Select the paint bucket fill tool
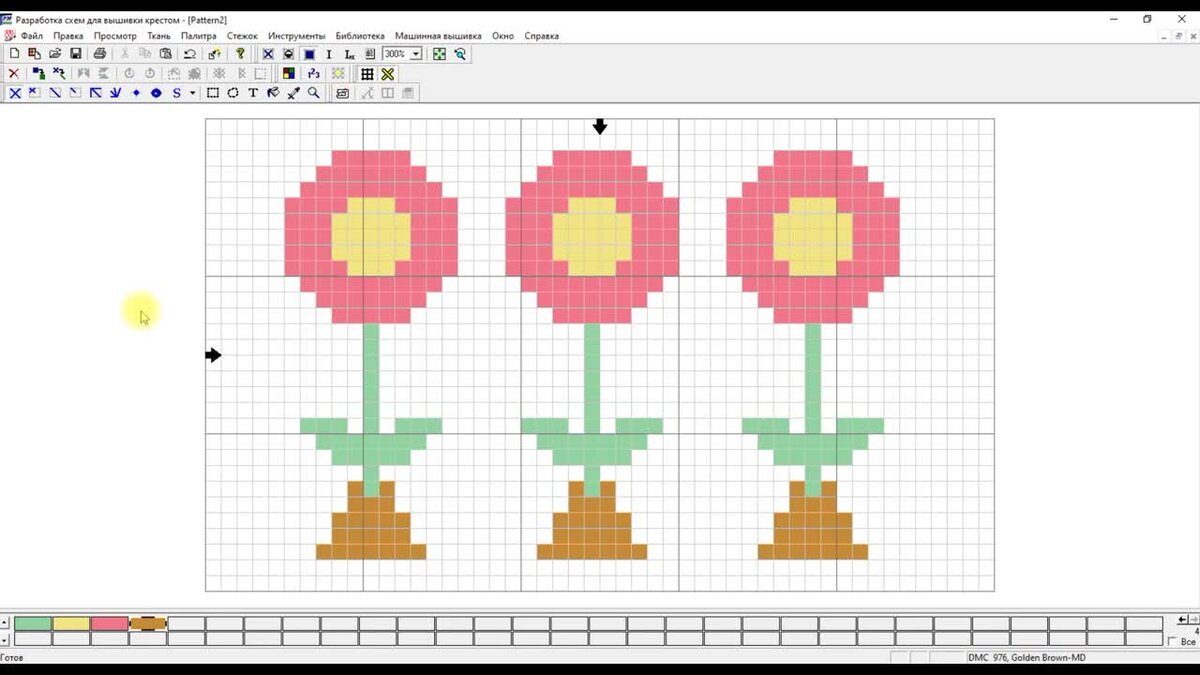 click(273, 93)
